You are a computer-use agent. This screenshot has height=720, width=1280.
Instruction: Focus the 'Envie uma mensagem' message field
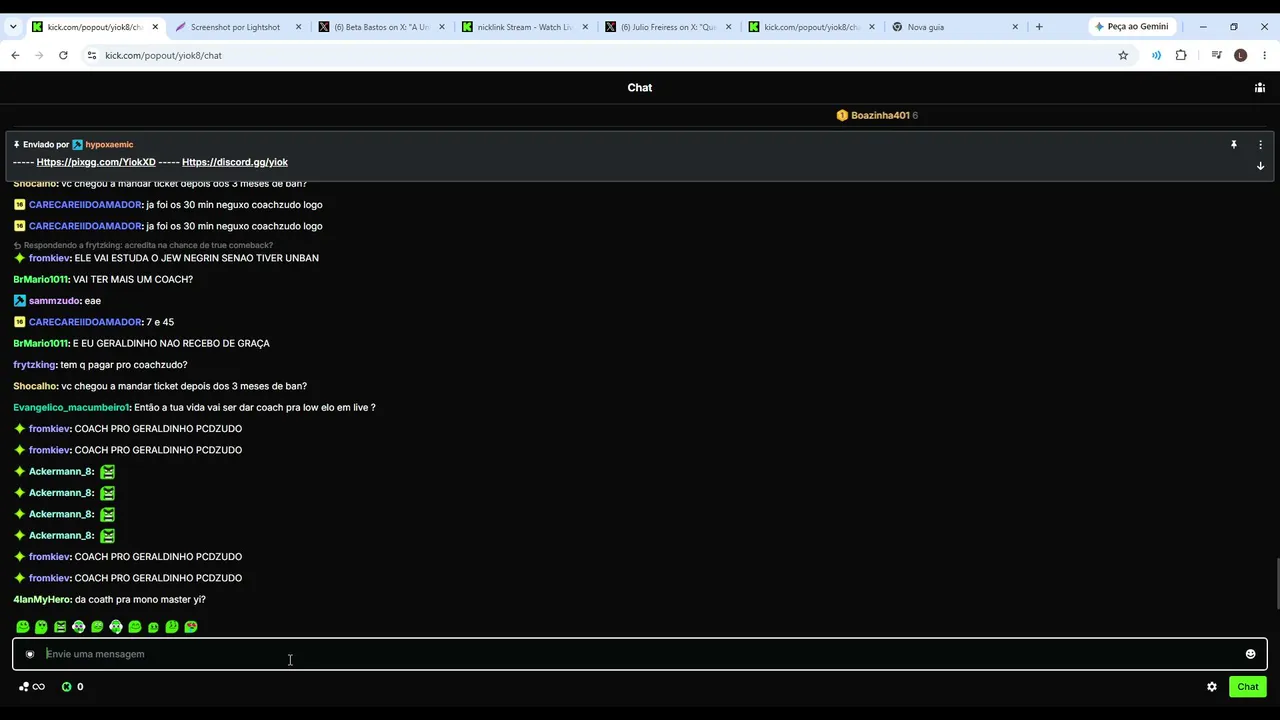[x=640, y=654]
